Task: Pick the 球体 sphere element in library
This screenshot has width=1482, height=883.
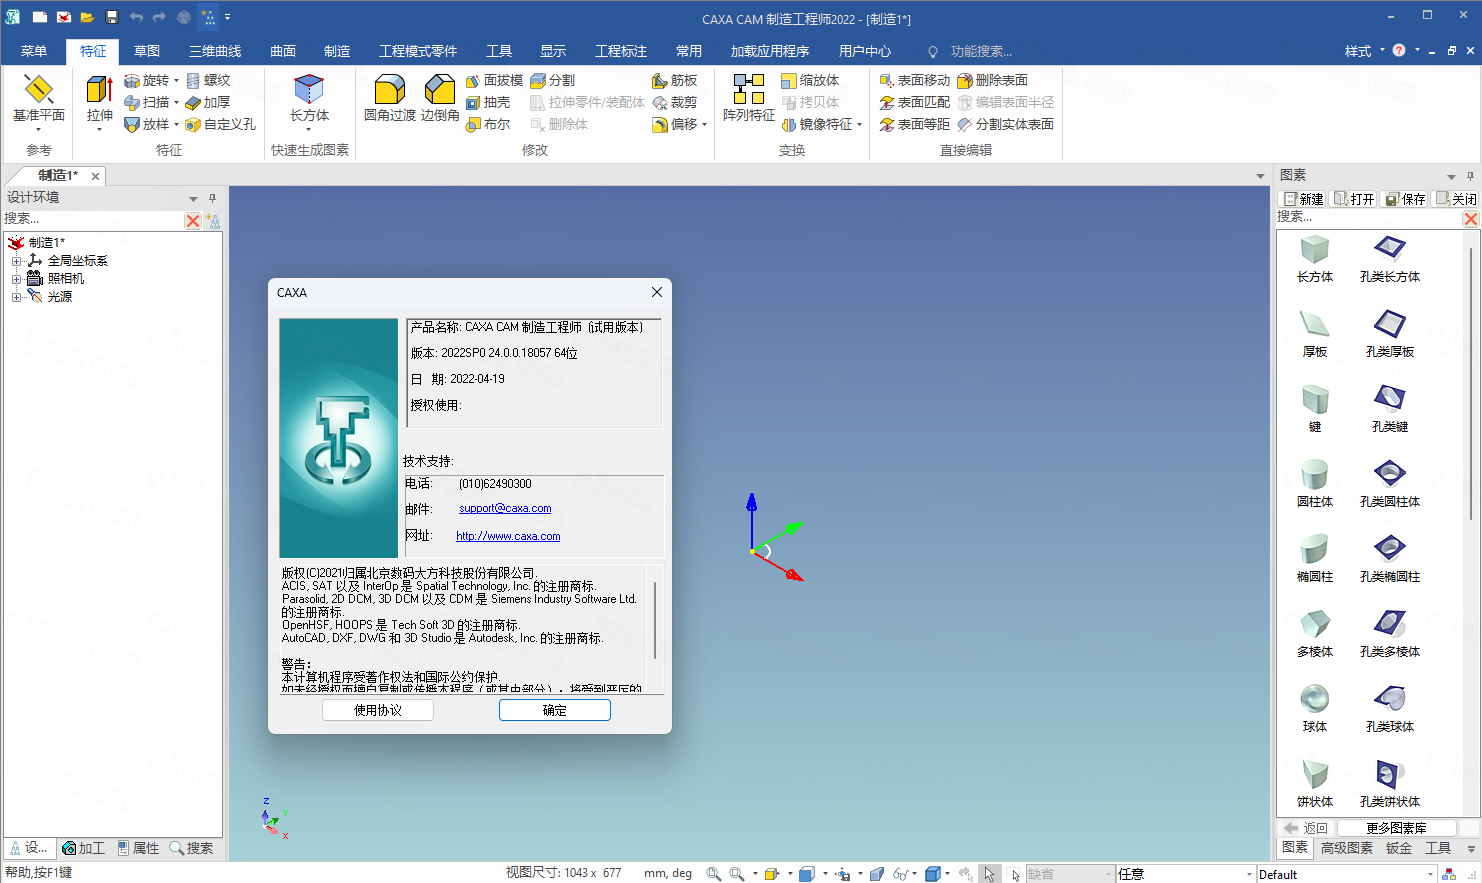Action: [1314, 707]
